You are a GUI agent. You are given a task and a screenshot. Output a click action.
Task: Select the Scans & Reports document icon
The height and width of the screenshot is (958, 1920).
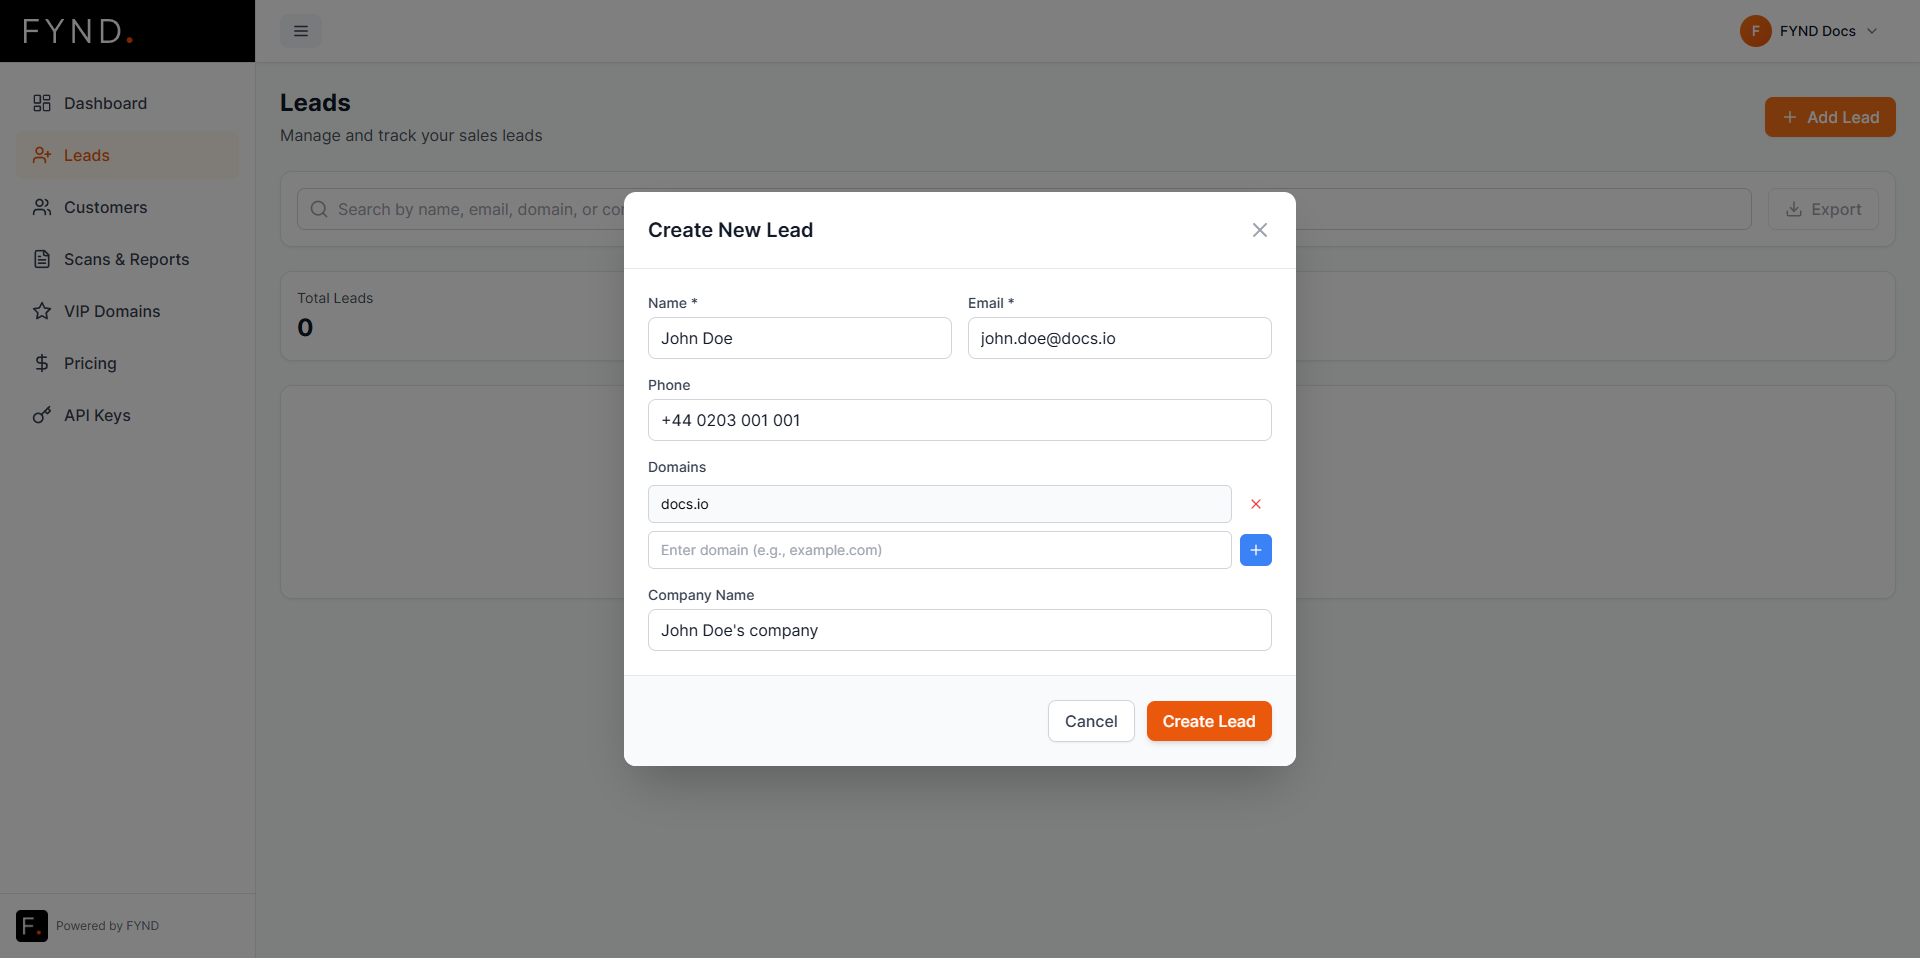pyautogui.click(x=41, y=259)
